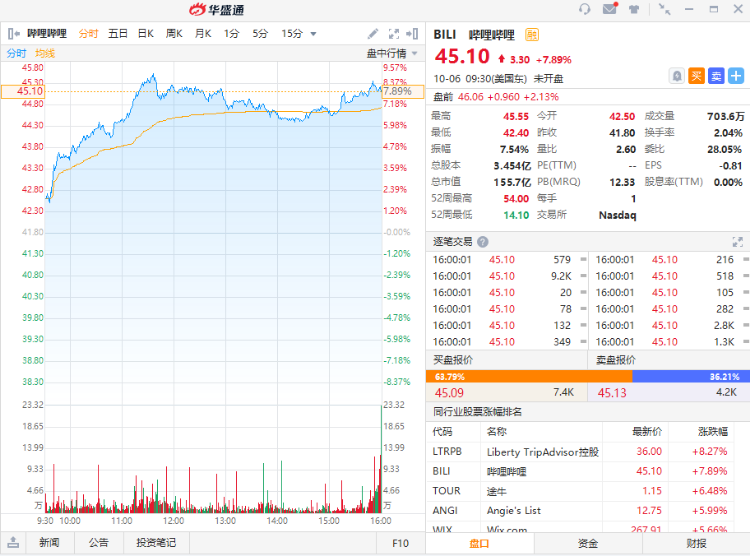Click the 名称 column header
Image resolution: width=750 pixels, height=556 pixels.
[x=497, y=432]
